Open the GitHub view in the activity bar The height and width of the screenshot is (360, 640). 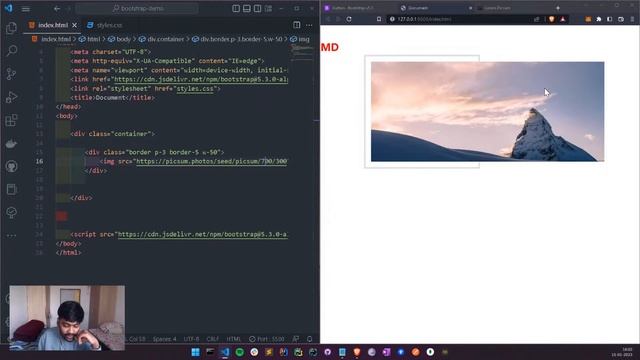point(11,167)
